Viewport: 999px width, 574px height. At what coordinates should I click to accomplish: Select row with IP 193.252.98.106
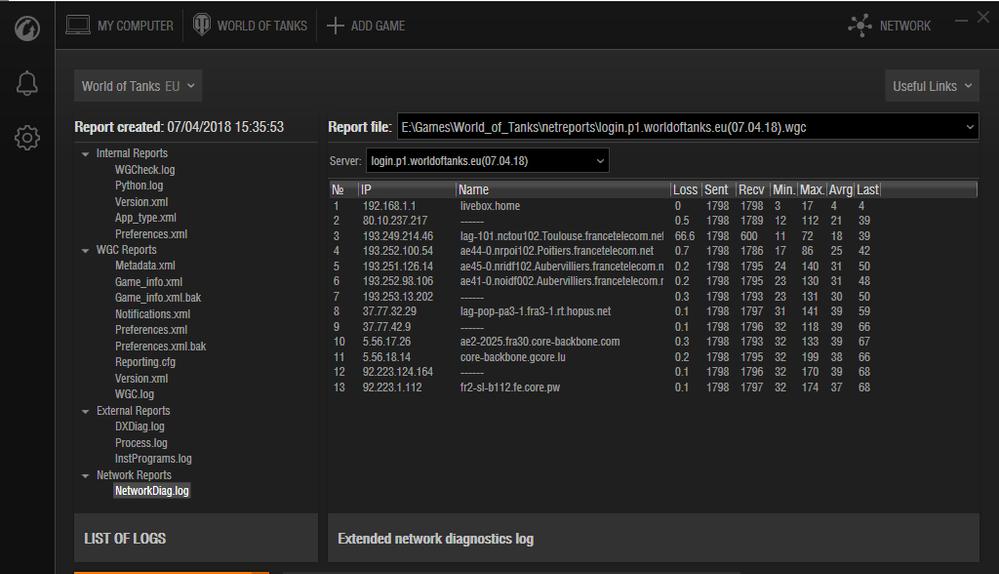(653, 281)
